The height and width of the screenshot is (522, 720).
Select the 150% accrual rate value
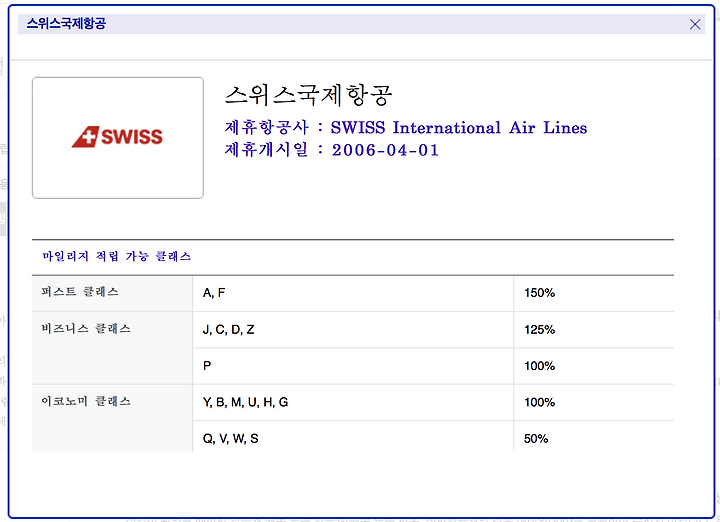click(540, 293)
